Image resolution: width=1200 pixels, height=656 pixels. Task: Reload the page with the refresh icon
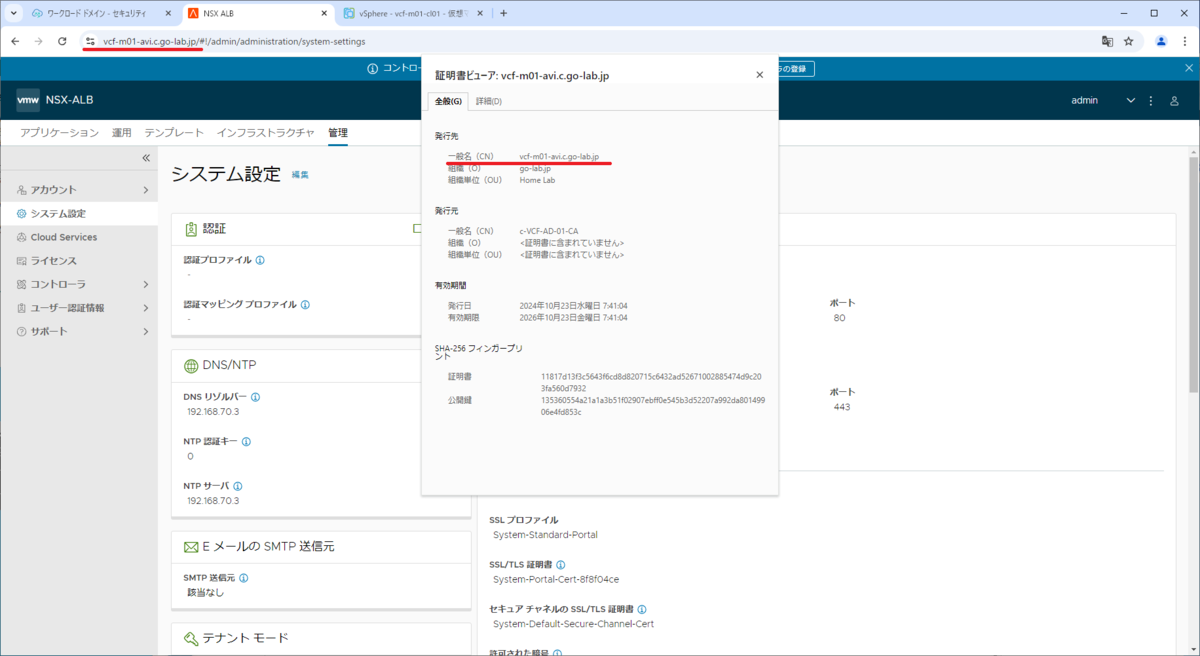pyautogui.click(x=62, y=41)
